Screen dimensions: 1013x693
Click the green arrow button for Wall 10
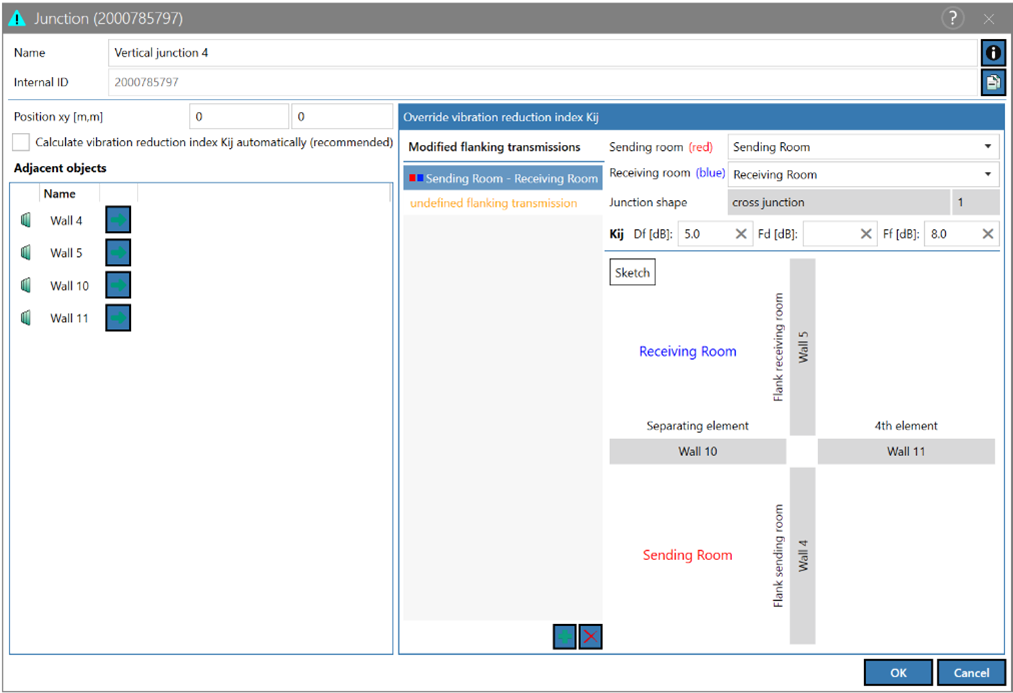(118, 285)
